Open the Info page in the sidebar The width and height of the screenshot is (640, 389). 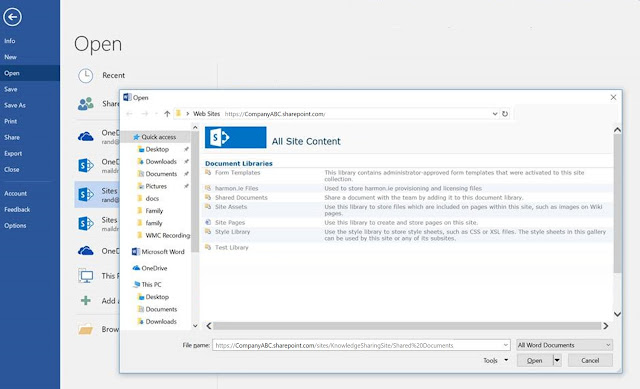10,41
